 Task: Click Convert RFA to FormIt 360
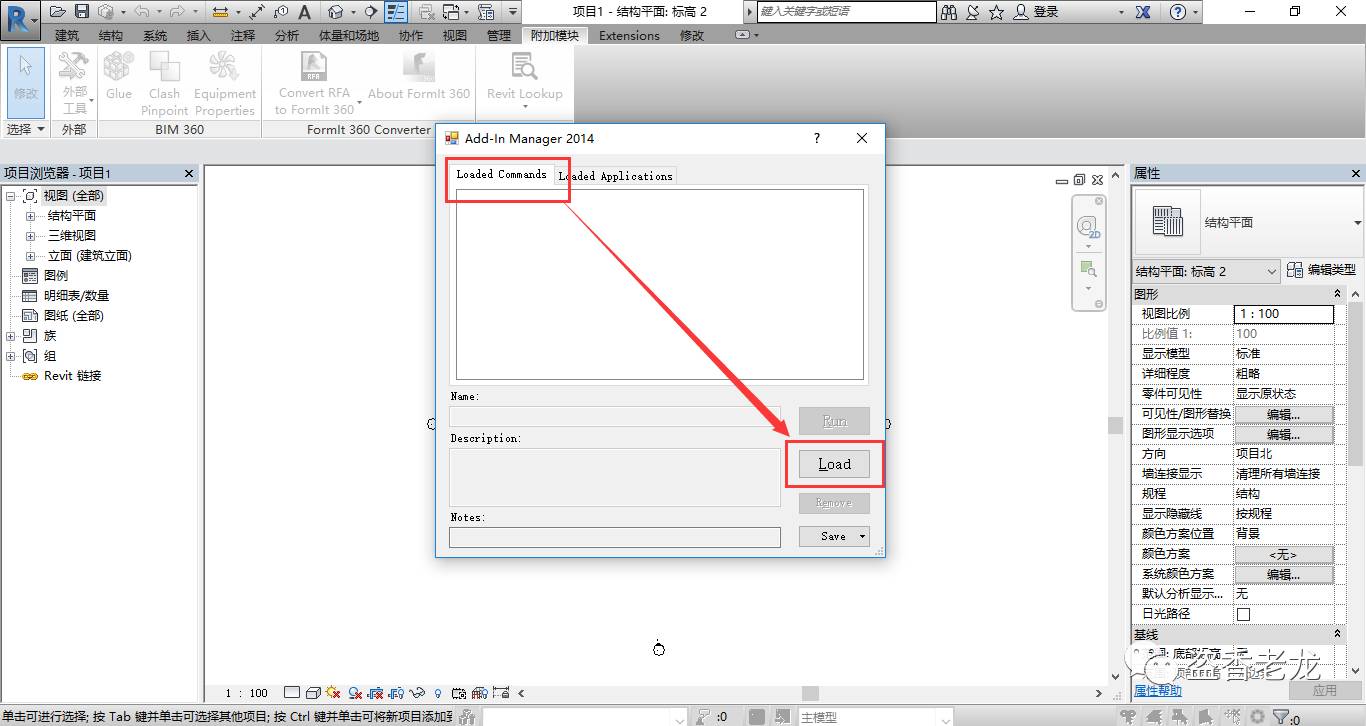click(x=314, y=82)
